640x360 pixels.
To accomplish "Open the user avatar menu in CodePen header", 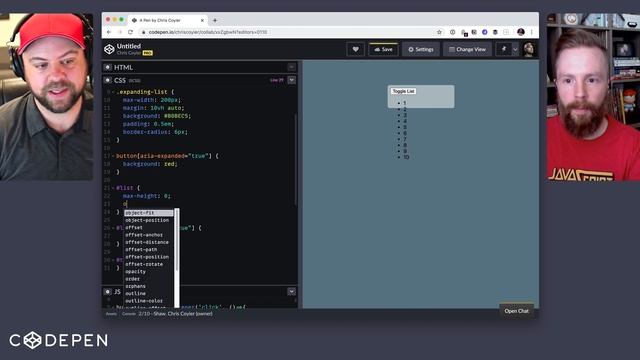I will [x=529, y=49].
